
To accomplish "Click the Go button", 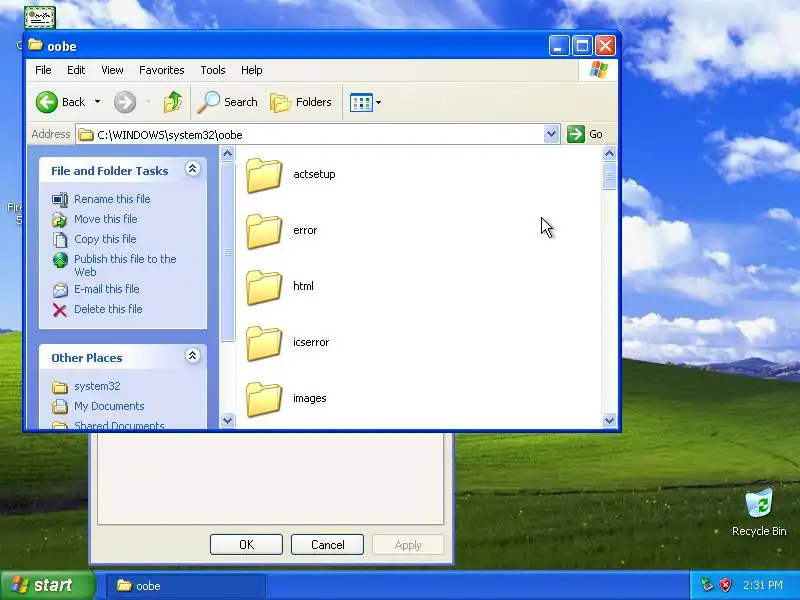I will (x=585, y=134).
